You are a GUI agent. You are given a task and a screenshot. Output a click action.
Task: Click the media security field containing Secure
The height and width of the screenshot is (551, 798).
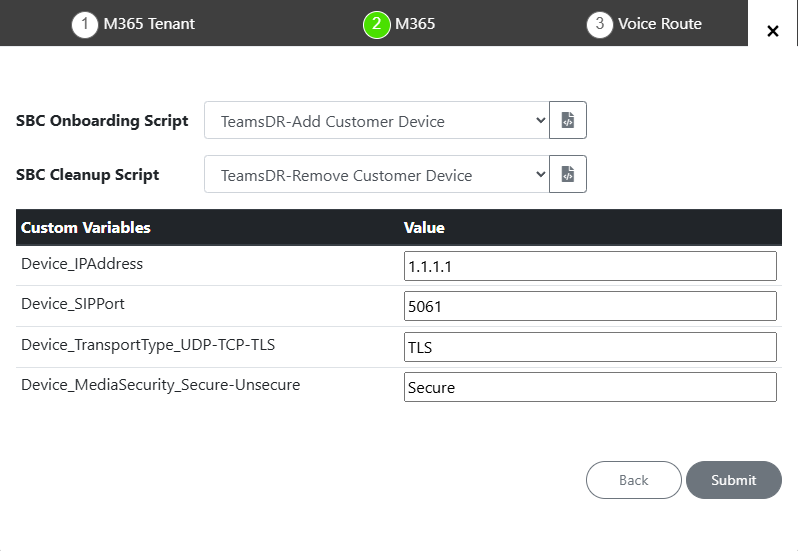(590, 387)
